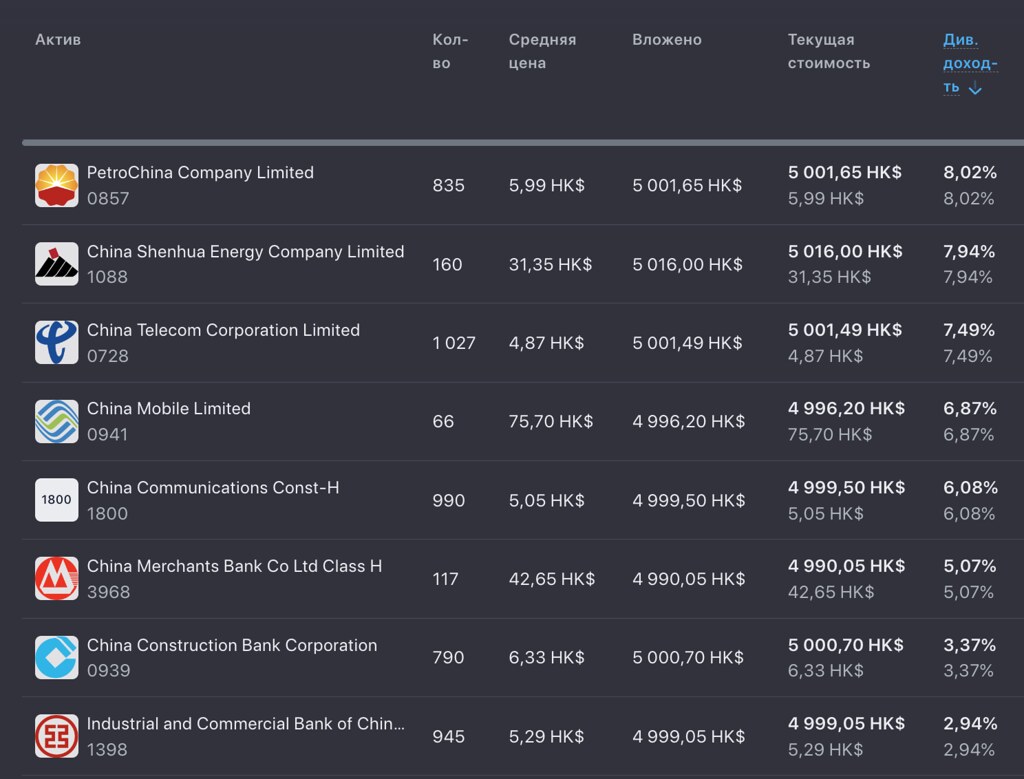Click ticker 3968
1024x779 pixels.
[x=108, y=592]
